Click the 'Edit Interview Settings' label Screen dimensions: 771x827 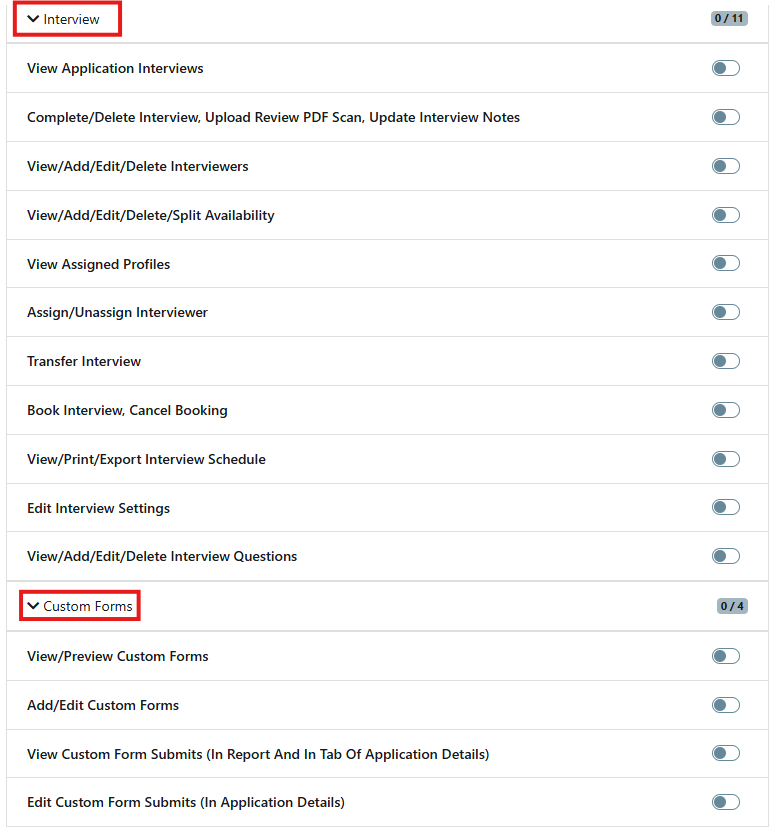[99, 508]
